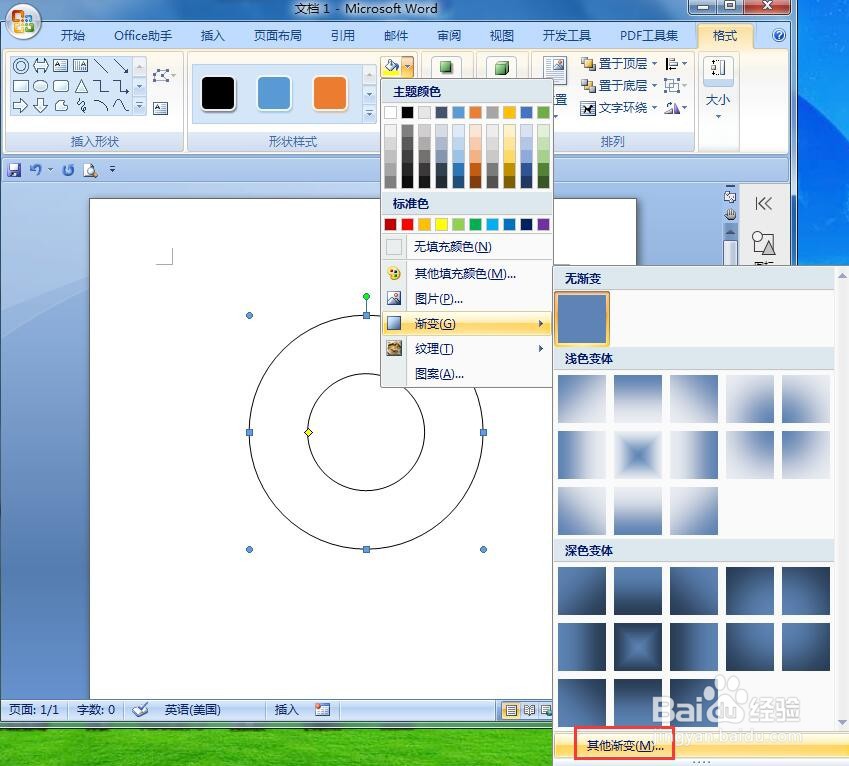Pick the orange shape style swatch
This screenshot has width=849, height=766.
coord(330,93)
